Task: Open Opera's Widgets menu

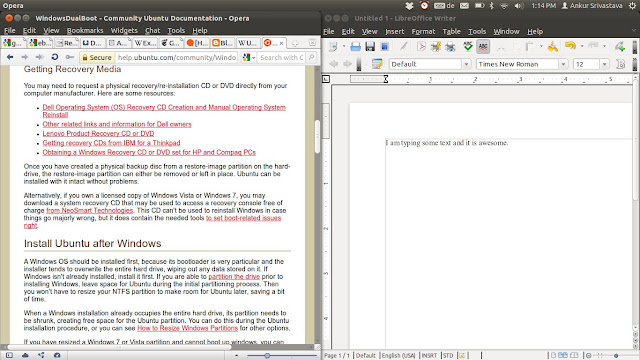Action: (124, 31)
